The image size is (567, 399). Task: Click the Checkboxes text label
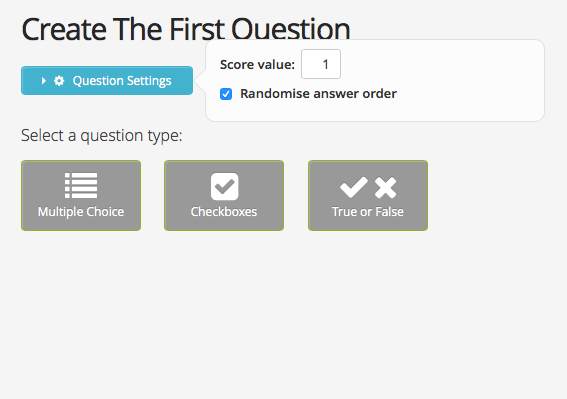click(224, 212)
